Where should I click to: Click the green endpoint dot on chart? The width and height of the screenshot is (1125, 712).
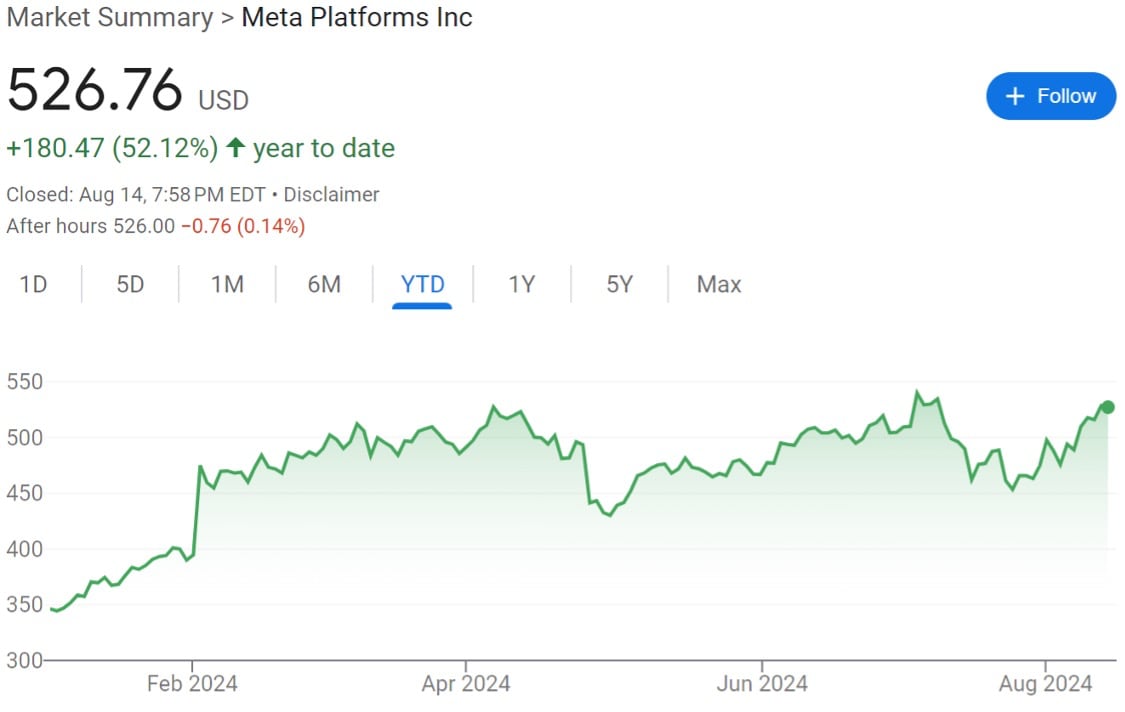[x=1108, y=407]
